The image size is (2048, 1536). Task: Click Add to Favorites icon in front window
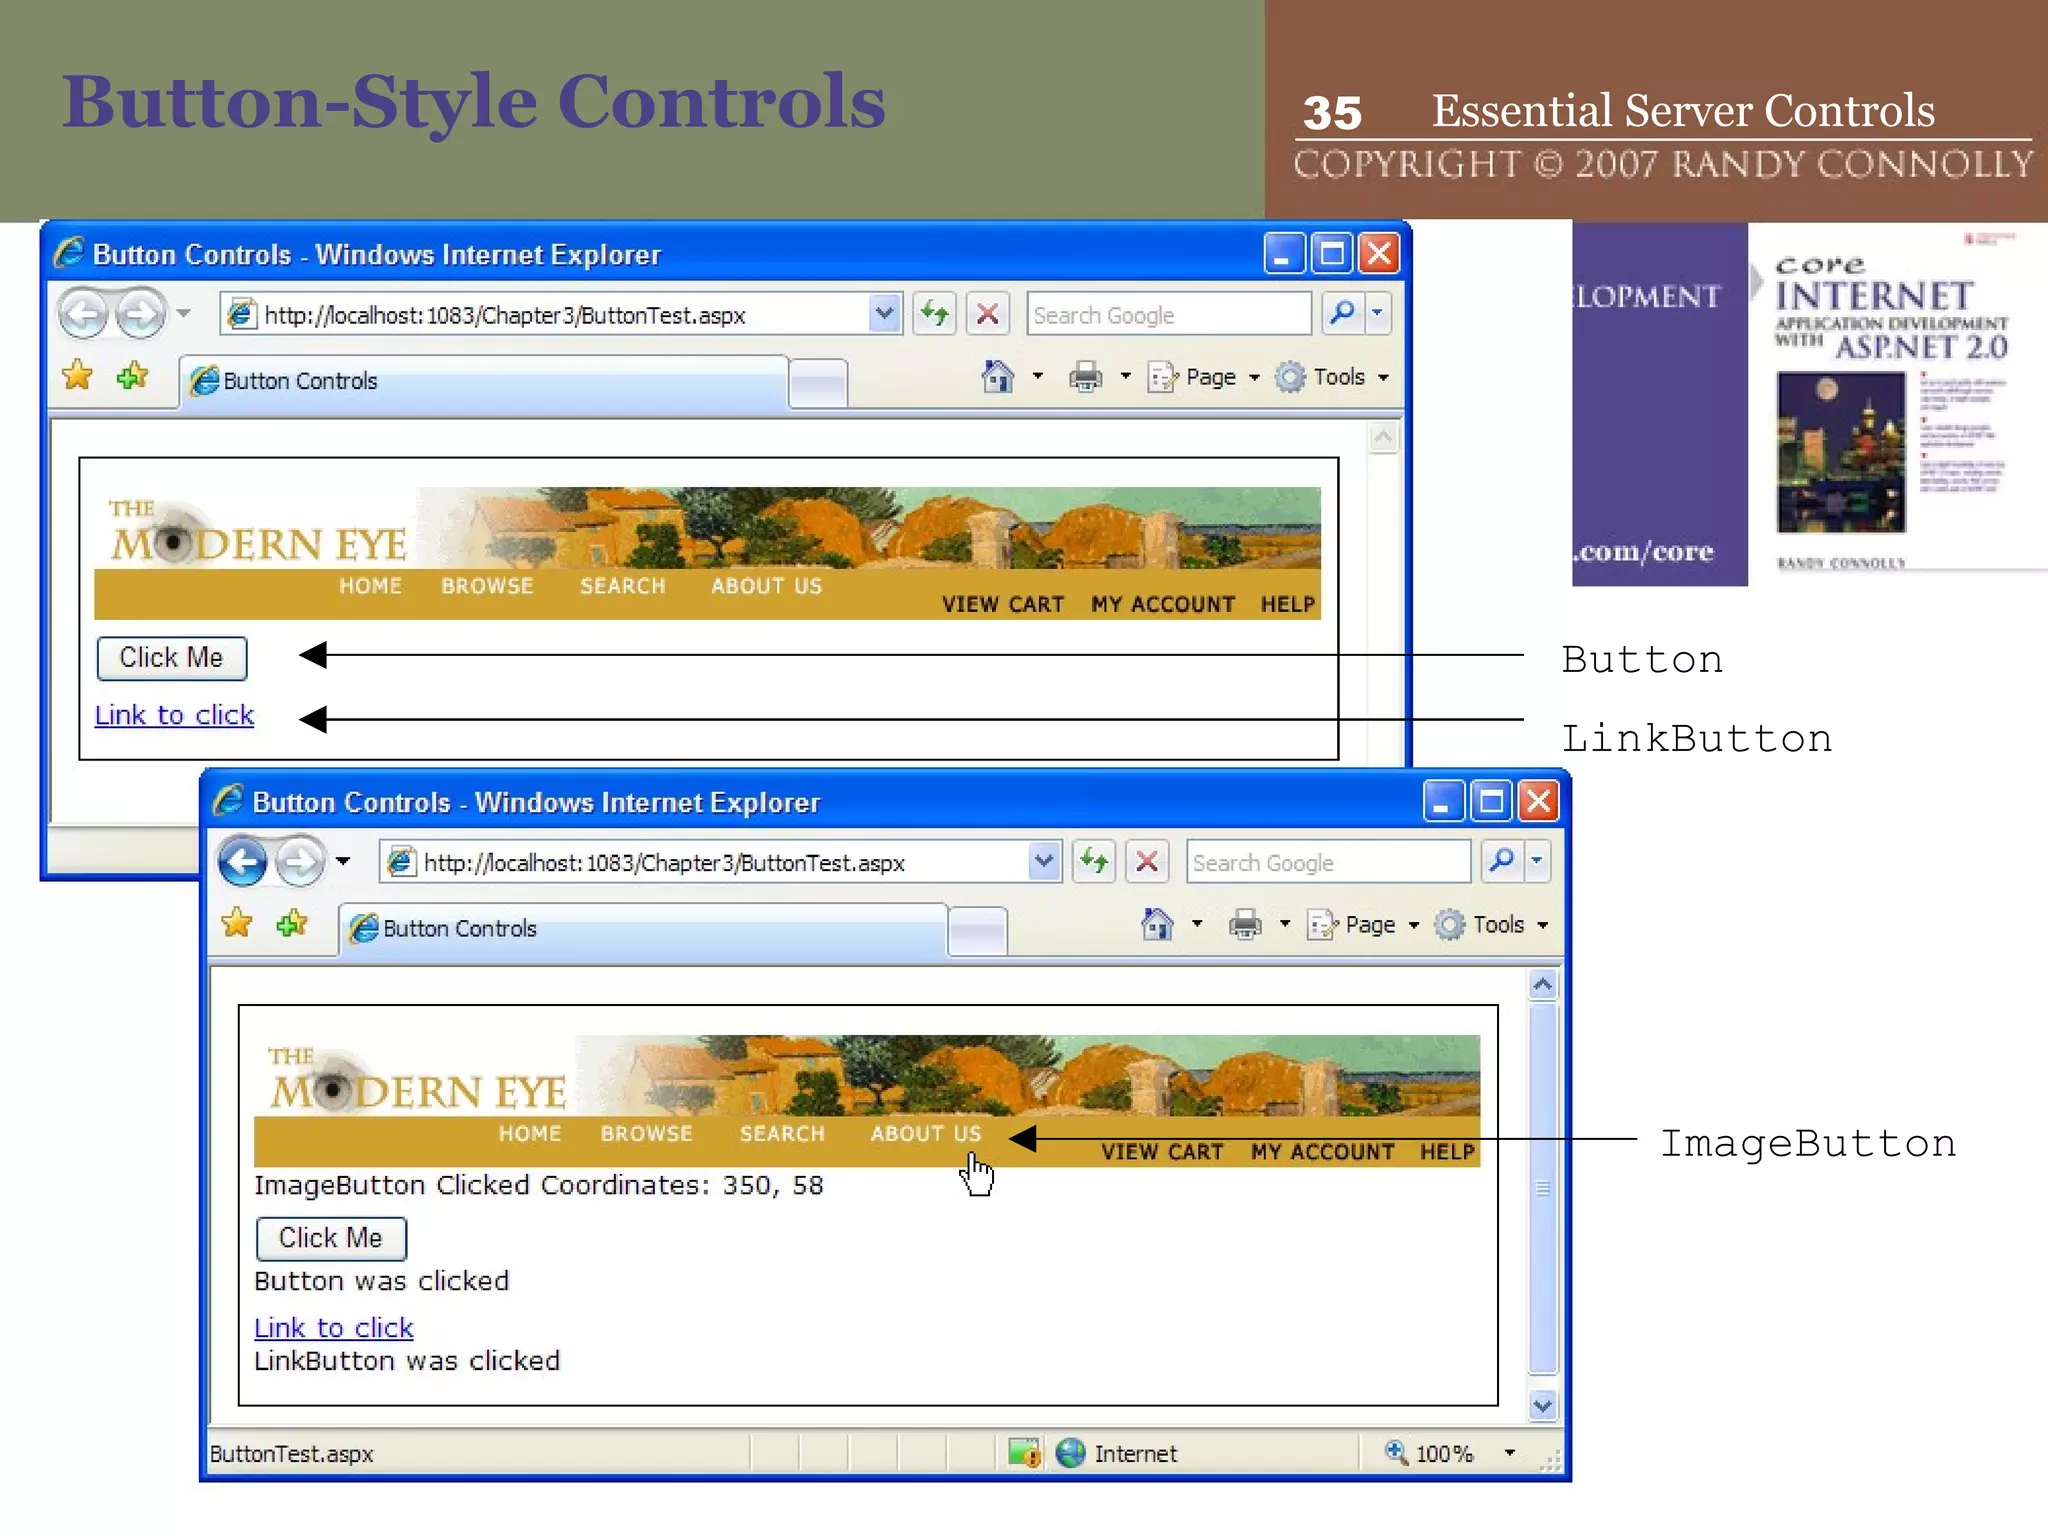pos(292,923)
